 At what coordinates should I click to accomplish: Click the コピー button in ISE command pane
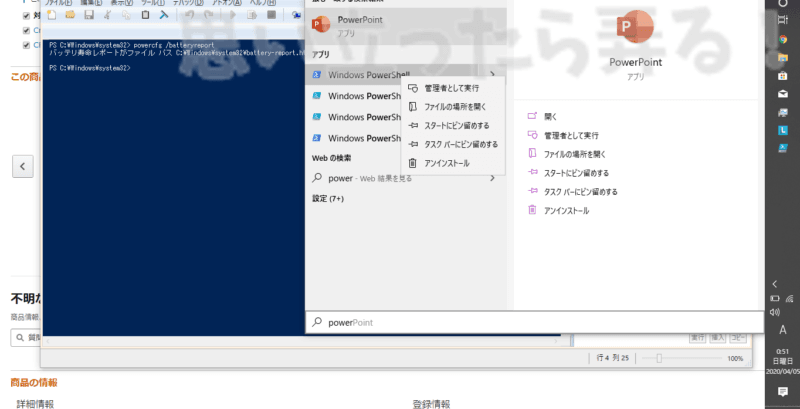click(738, 338)
